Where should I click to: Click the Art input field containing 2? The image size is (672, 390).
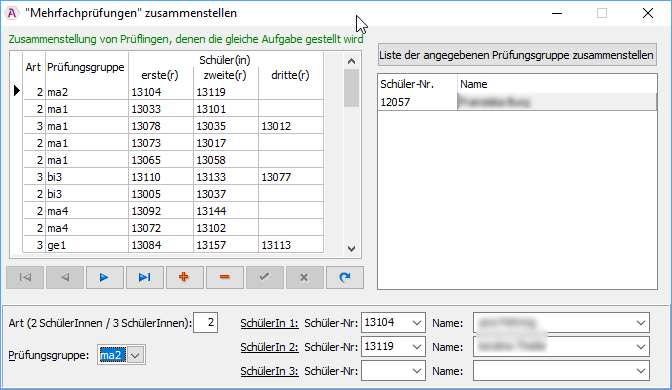(206, 323)
